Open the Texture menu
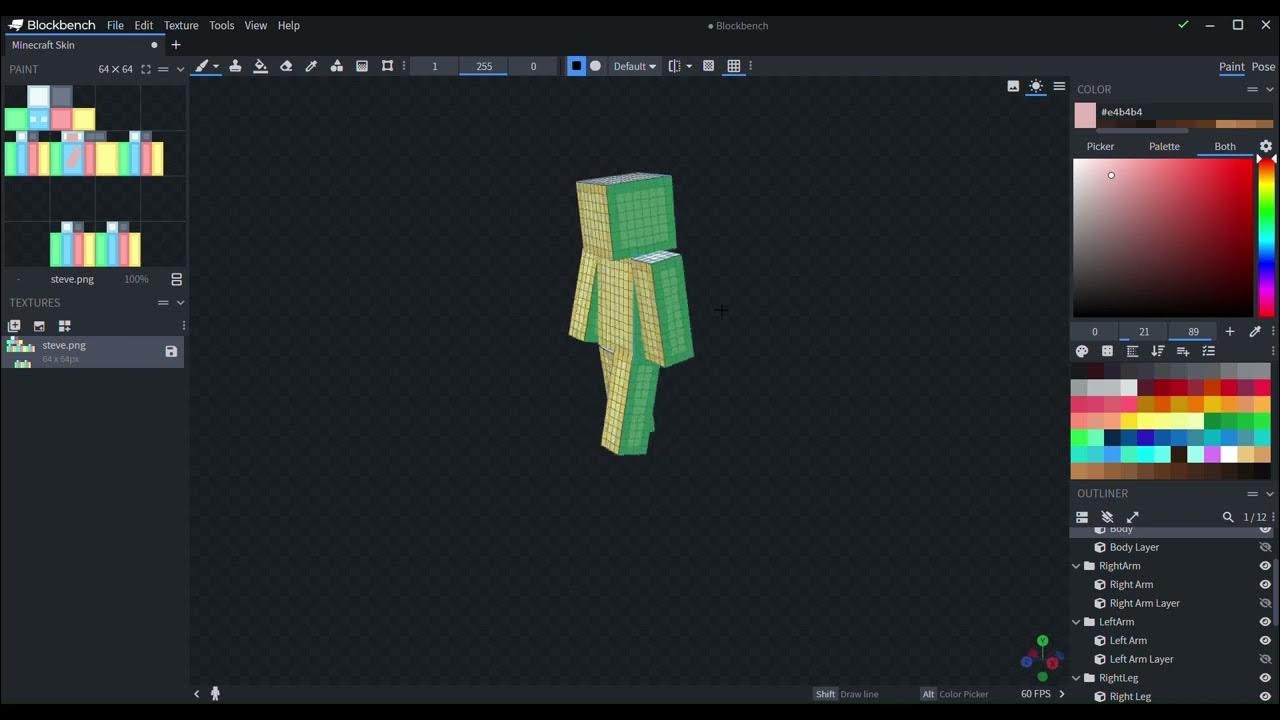Screen dimensions: 1280x720 click(181, 25)
